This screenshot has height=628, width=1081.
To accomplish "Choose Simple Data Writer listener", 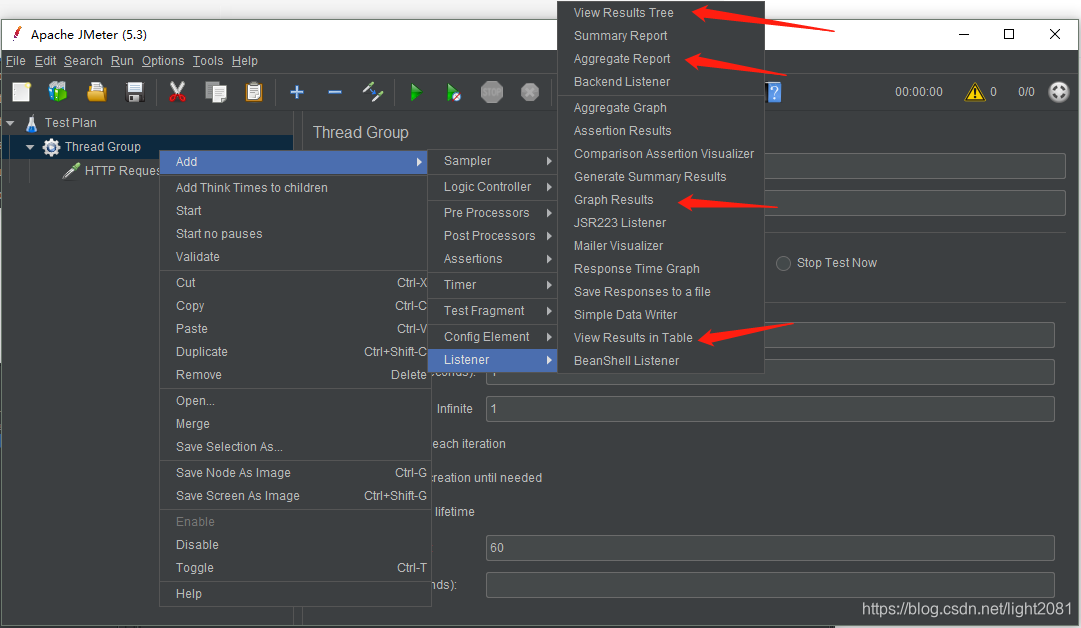I will click(x=660, y=314).
